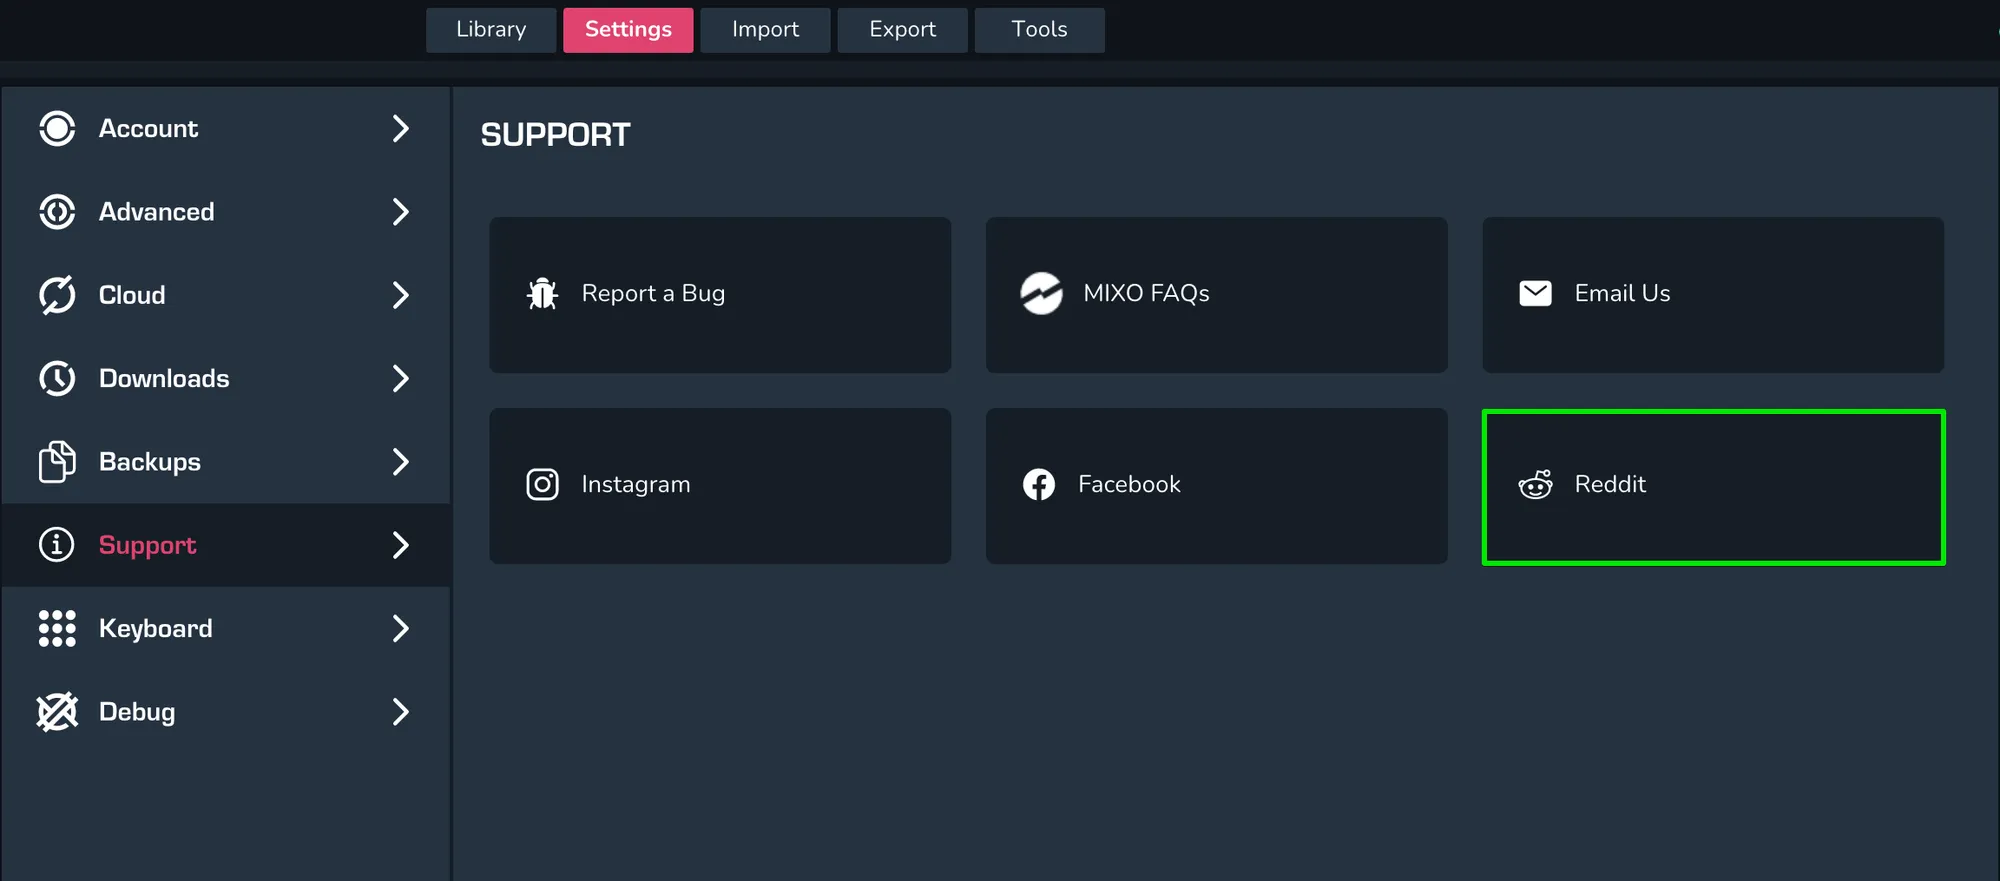This screenshot has height=881, width=2000.
Task: Go to the Tools tab
Action: [x=1039, y=30]
